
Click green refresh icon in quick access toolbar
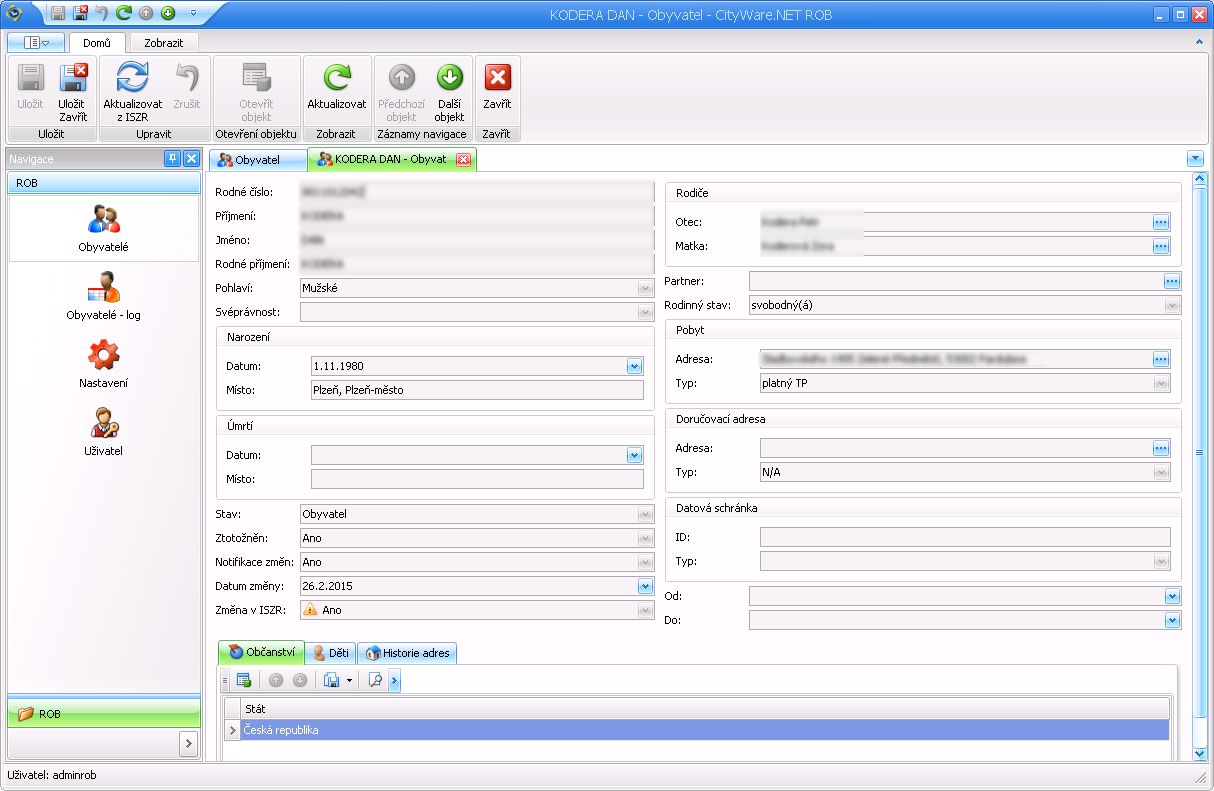(x=123, y=14)
